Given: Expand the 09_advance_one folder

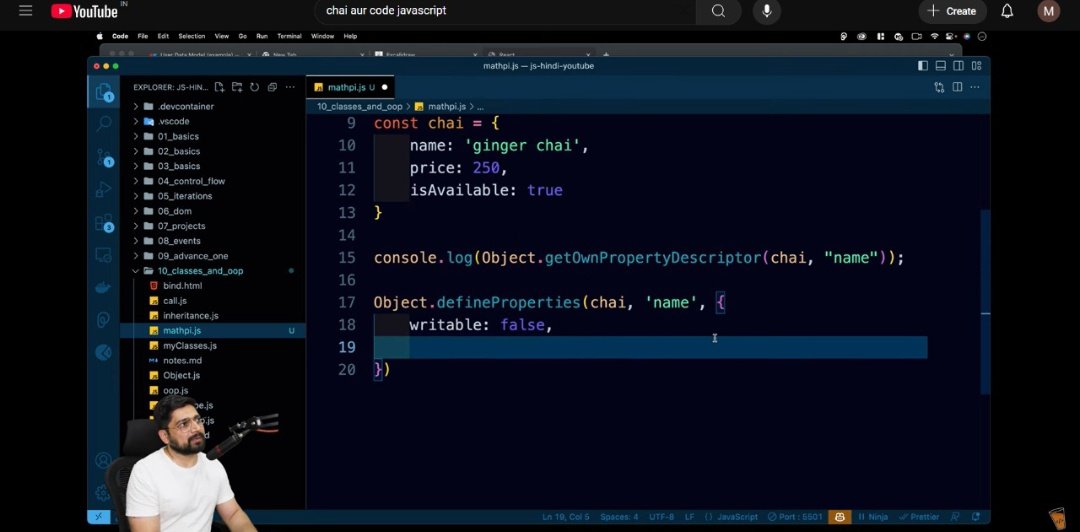Looking at the screenshot, I should pos(212,256).
